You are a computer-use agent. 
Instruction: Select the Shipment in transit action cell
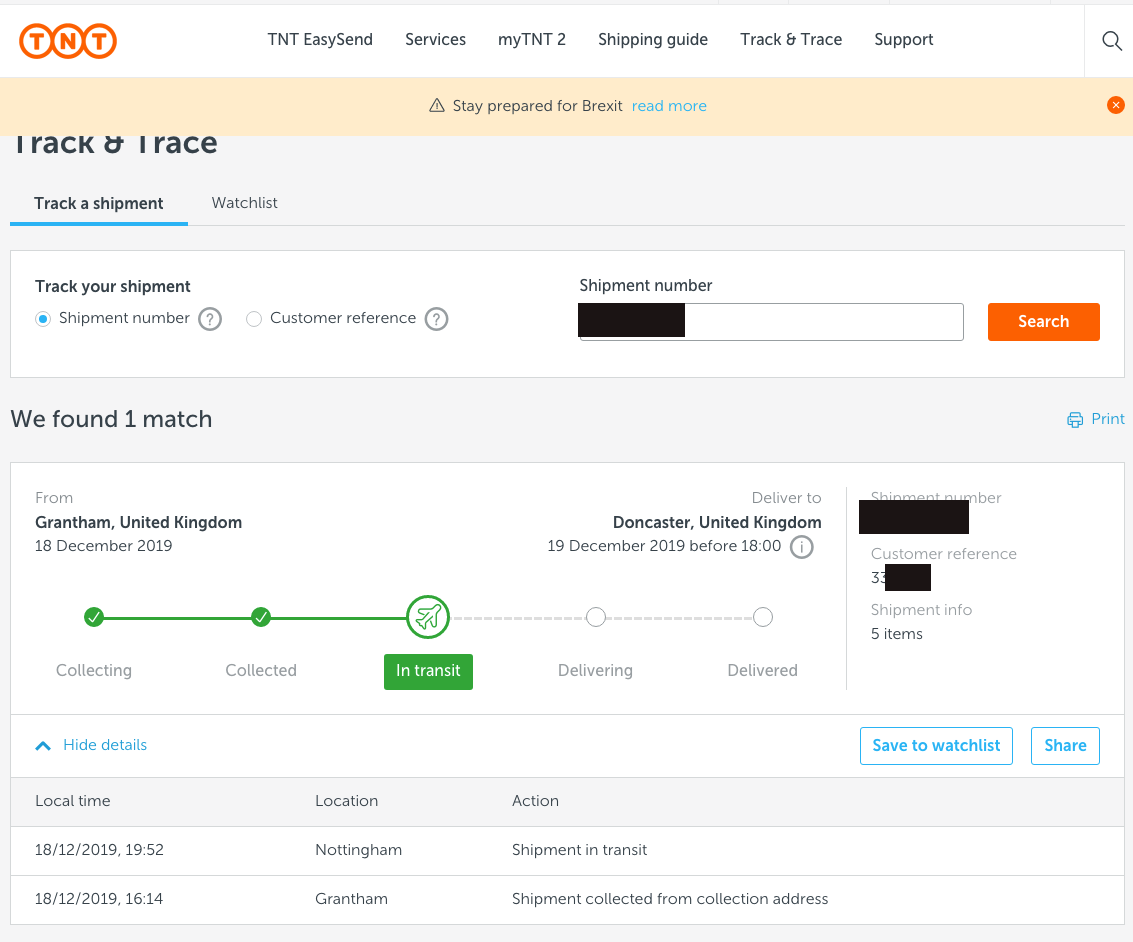(x=580, y=850)
